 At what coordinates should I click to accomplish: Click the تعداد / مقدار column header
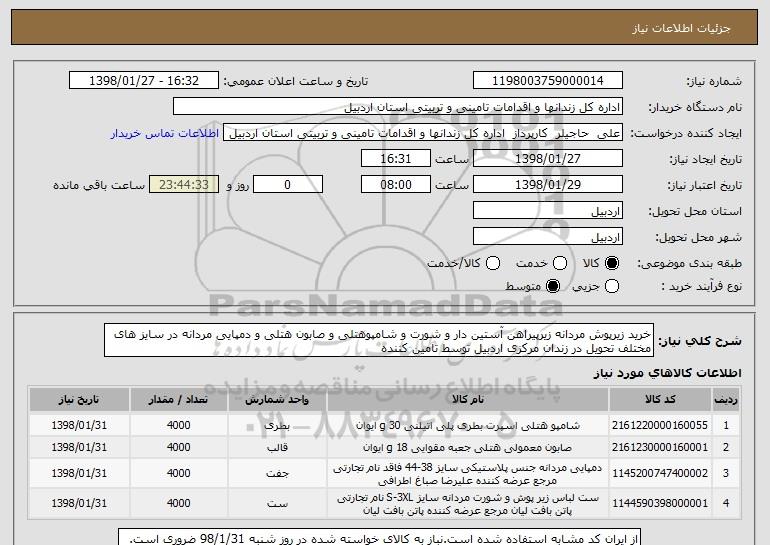click(179, 400)
